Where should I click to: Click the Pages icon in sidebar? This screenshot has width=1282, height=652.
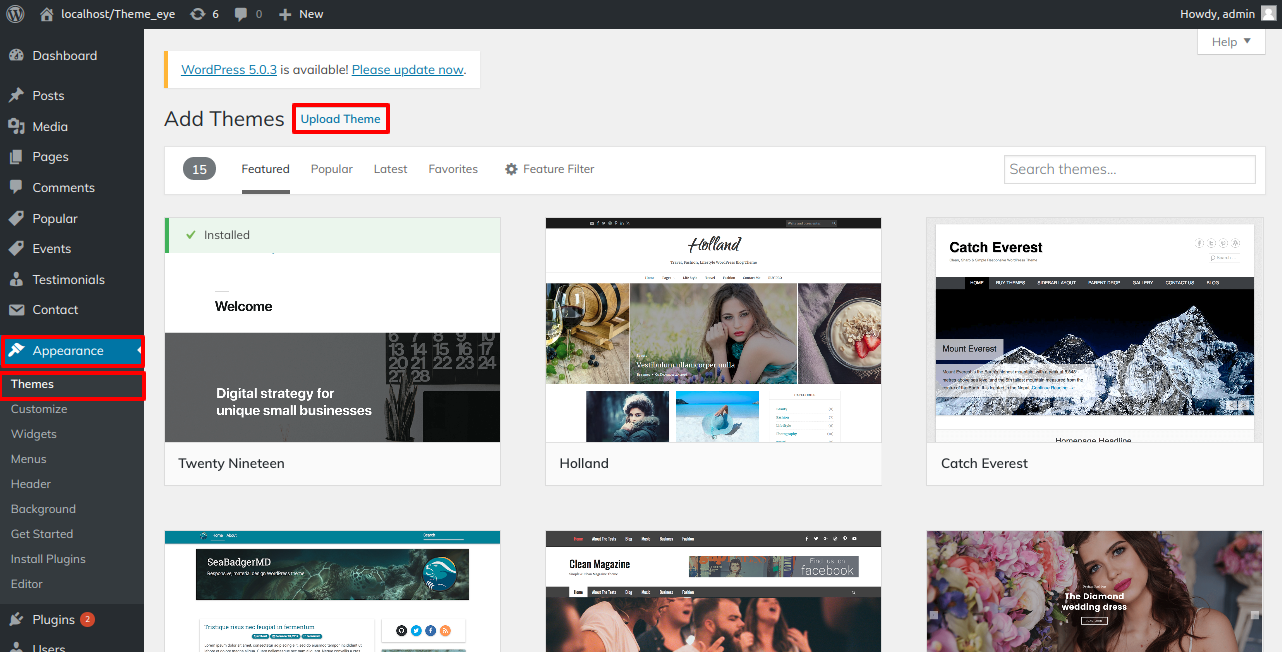click(x=16, y=157)
